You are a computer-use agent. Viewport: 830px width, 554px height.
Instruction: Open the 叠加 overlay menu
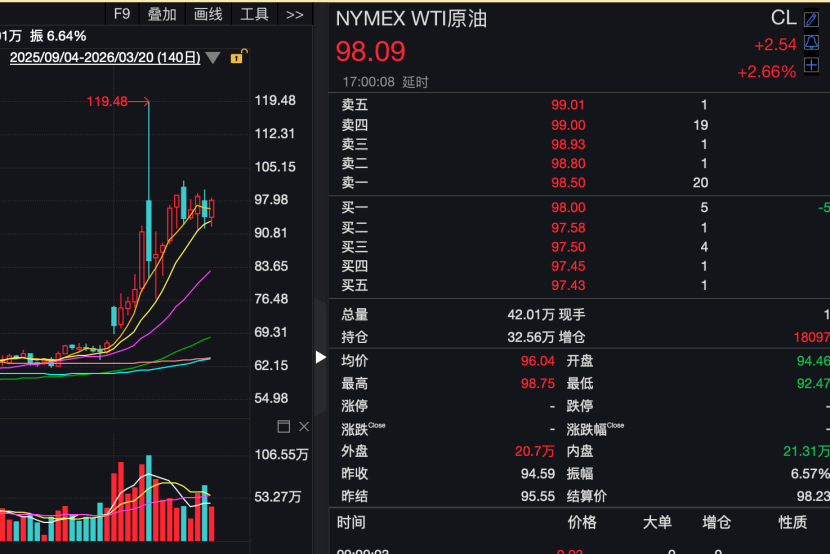click(x=162, y=14)
